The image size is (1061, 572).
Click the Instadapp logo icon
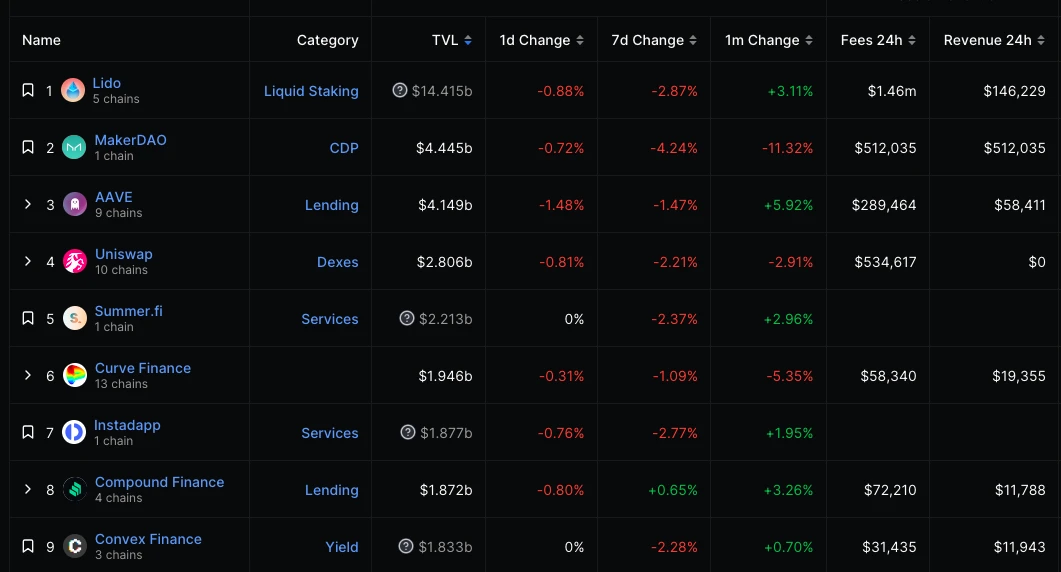pyautogui.click(x=74, y=433)
